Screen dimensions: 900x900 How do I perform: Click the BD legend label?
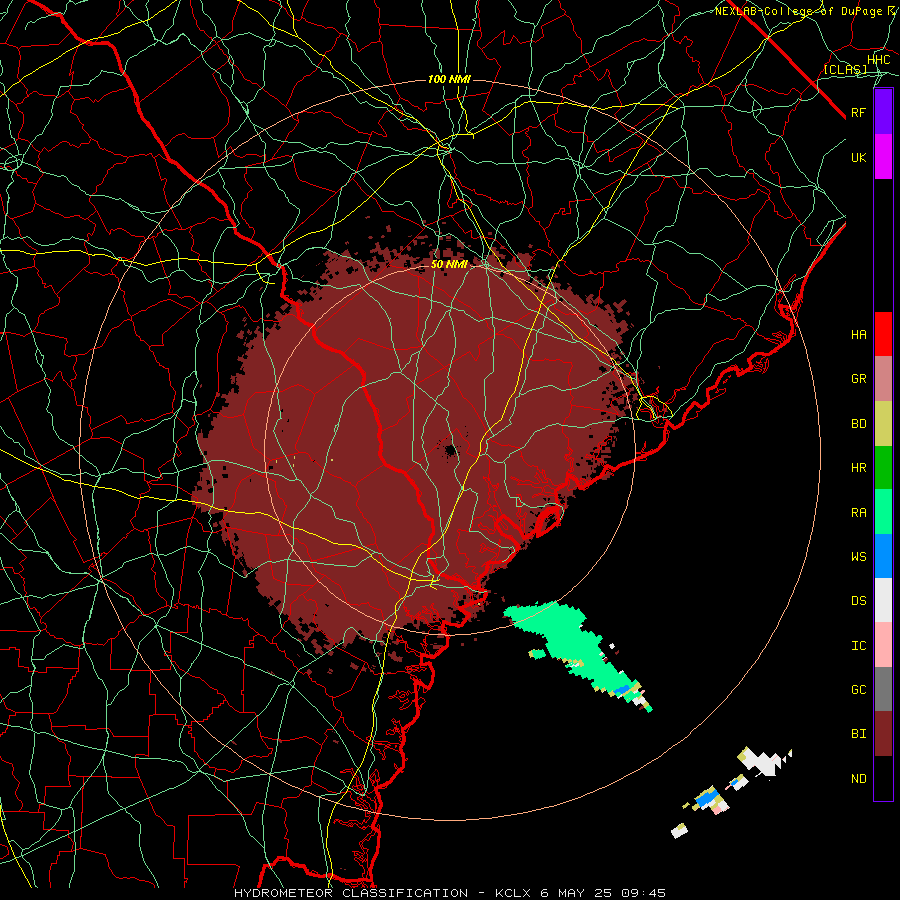coord(859,424)
